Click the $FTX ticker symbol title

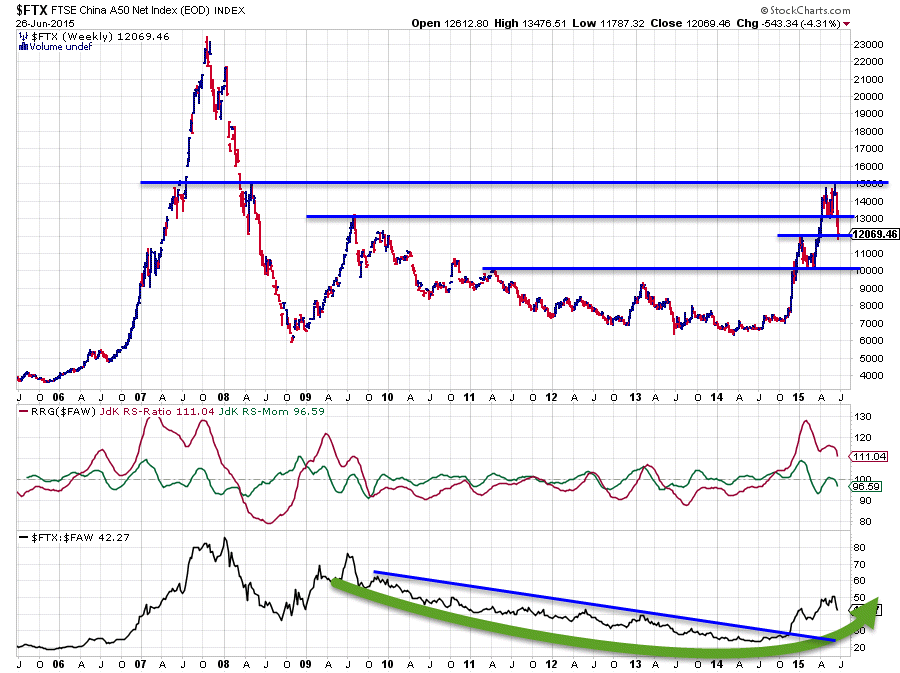coord(32,10)
